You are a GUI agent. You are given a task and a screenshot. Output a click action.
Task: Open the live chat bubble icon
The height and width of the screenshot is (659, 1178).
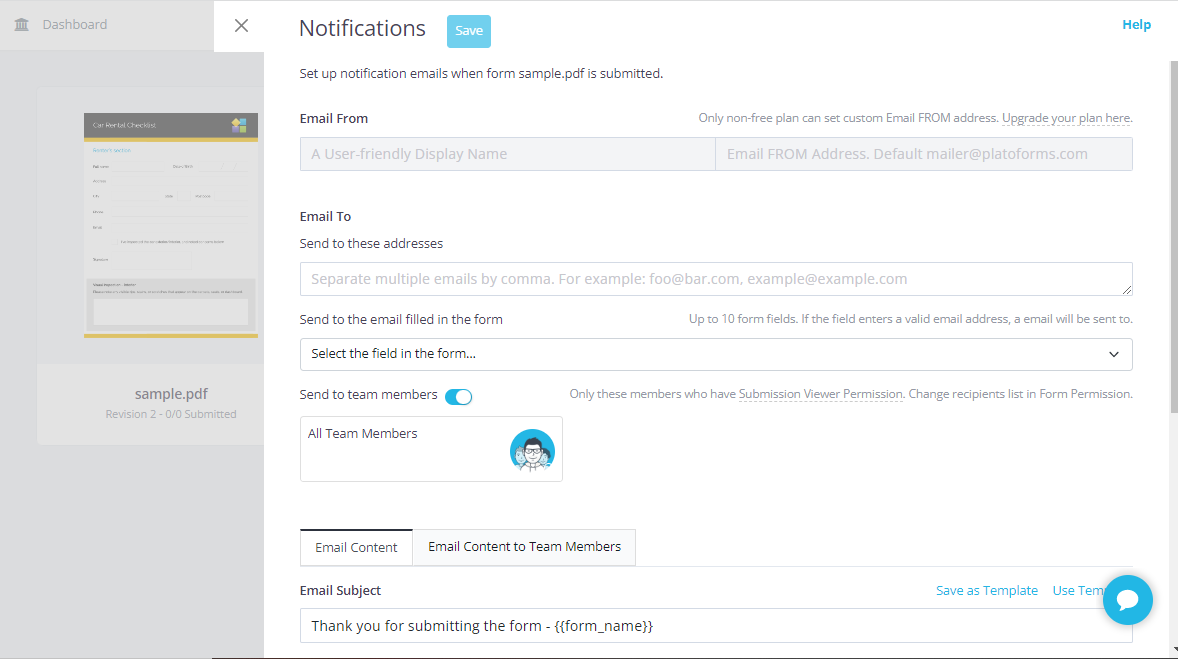click(x=1127, y=600)
